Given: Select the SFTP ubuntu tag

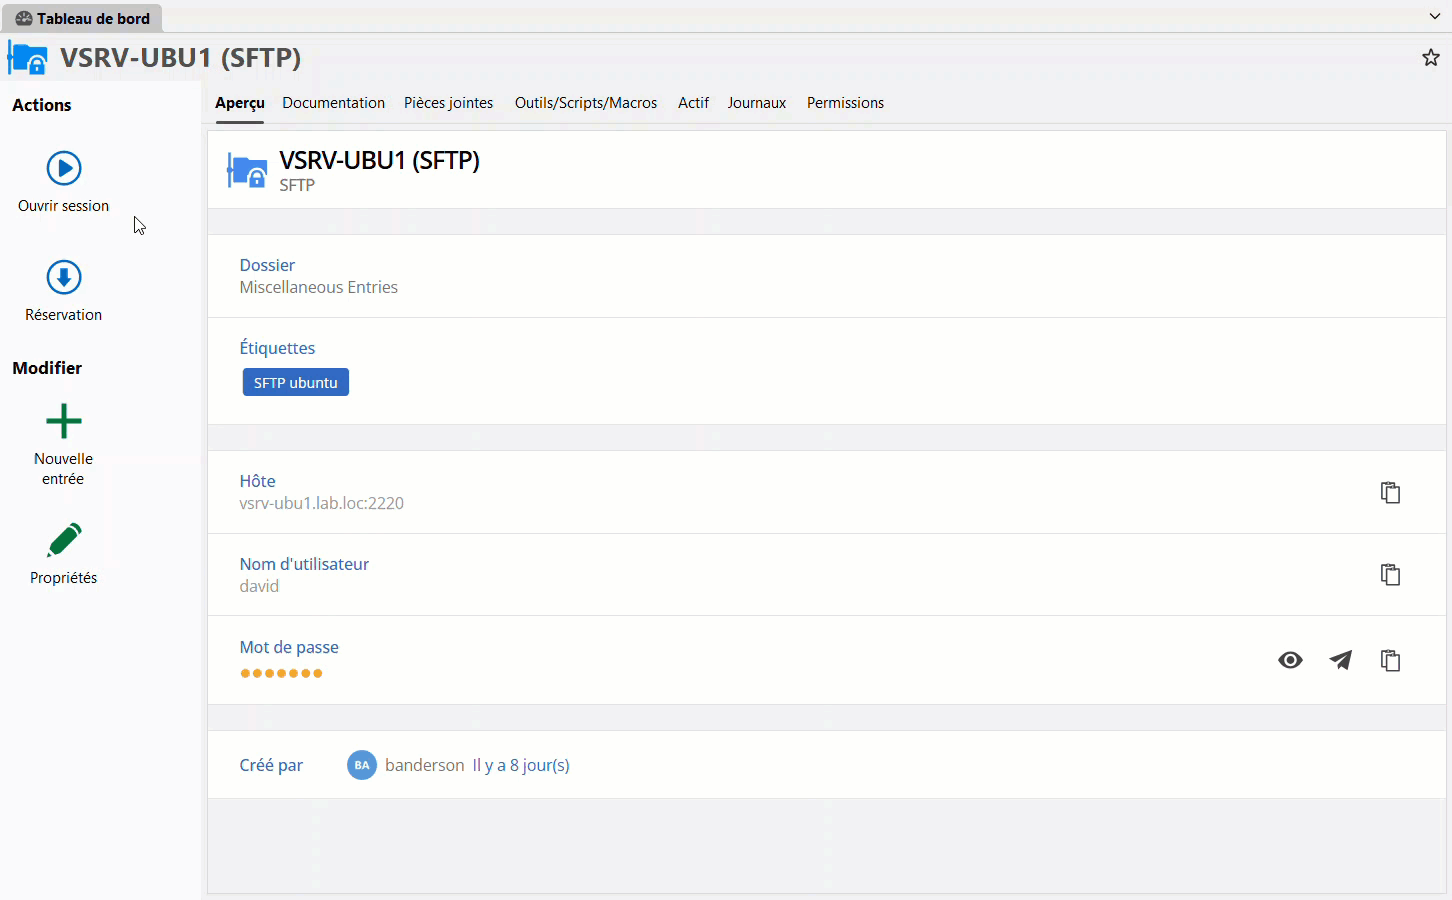Looking at the screenshot, I should pyautogui.click(x=295, y=382).
